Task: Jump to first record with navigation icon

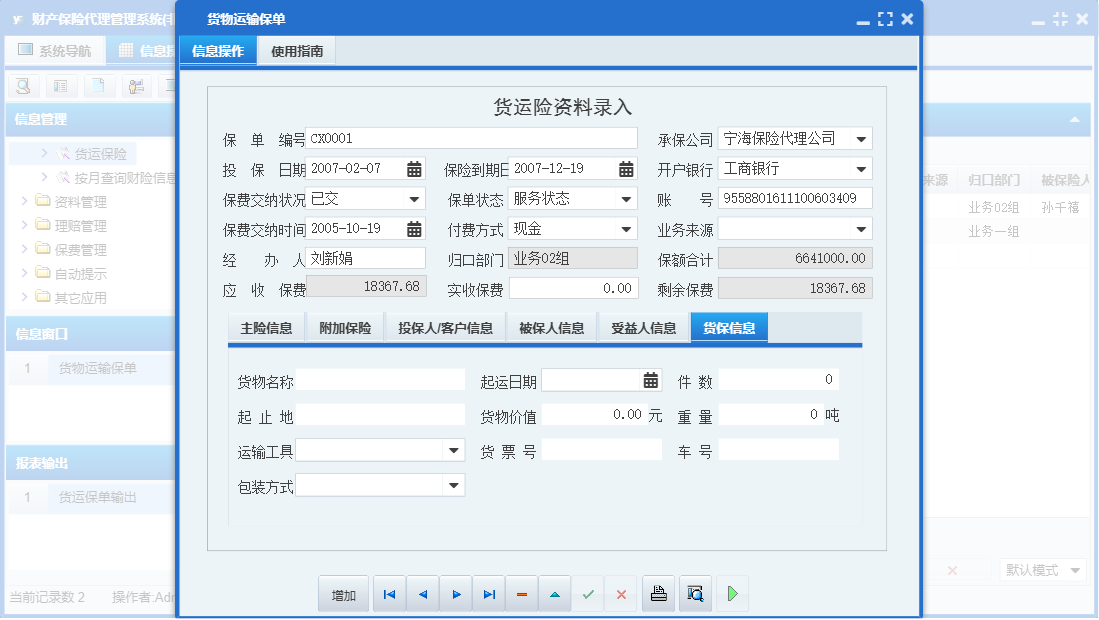Action: pos(389,593)
